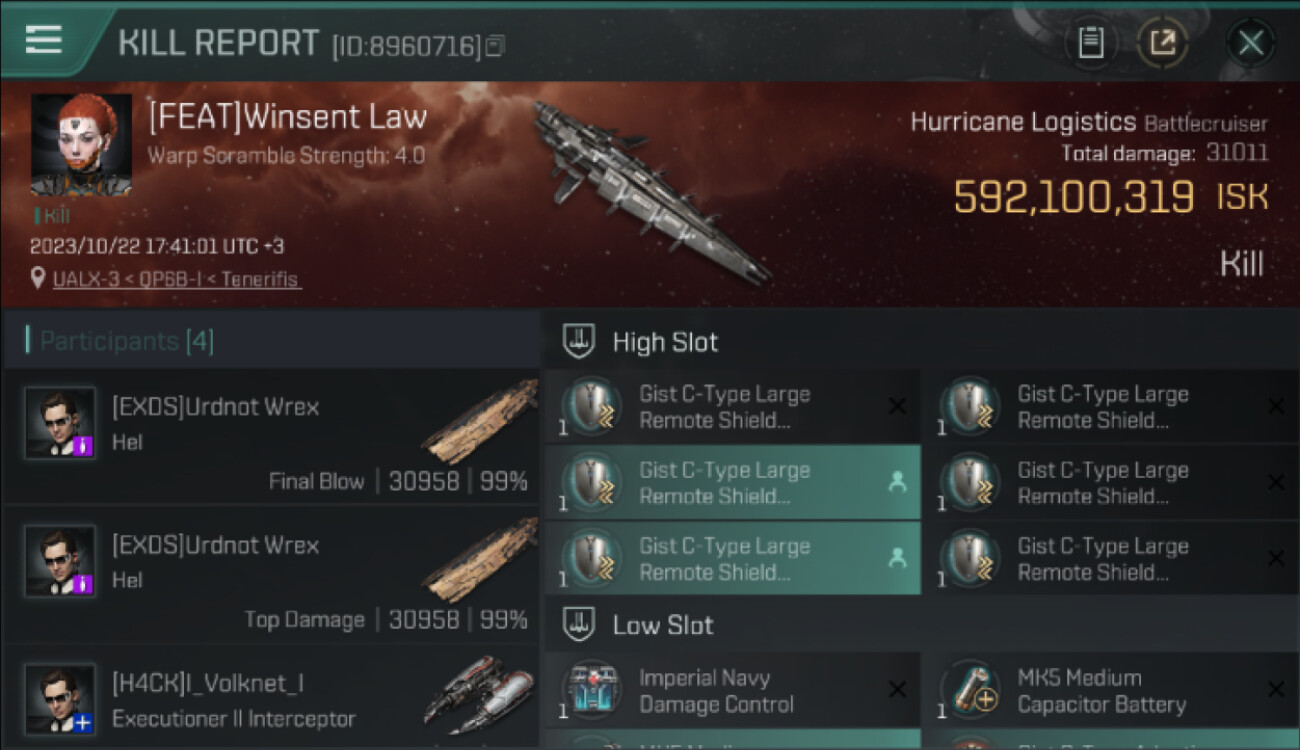Image resolution: width=1300 pixels, height=750 pixels.
Task: Click the person icon on second-row shield module
Action: coord(897,482)
